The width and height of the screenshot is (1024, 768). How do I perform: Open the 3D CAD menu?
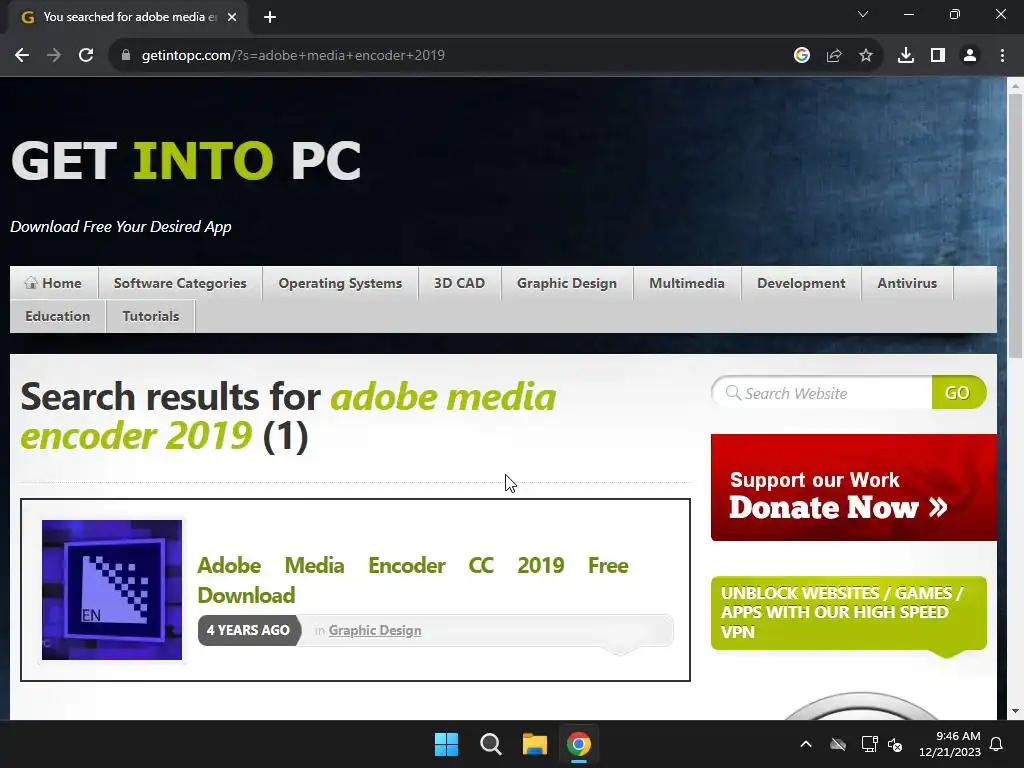tap(460, 283)
